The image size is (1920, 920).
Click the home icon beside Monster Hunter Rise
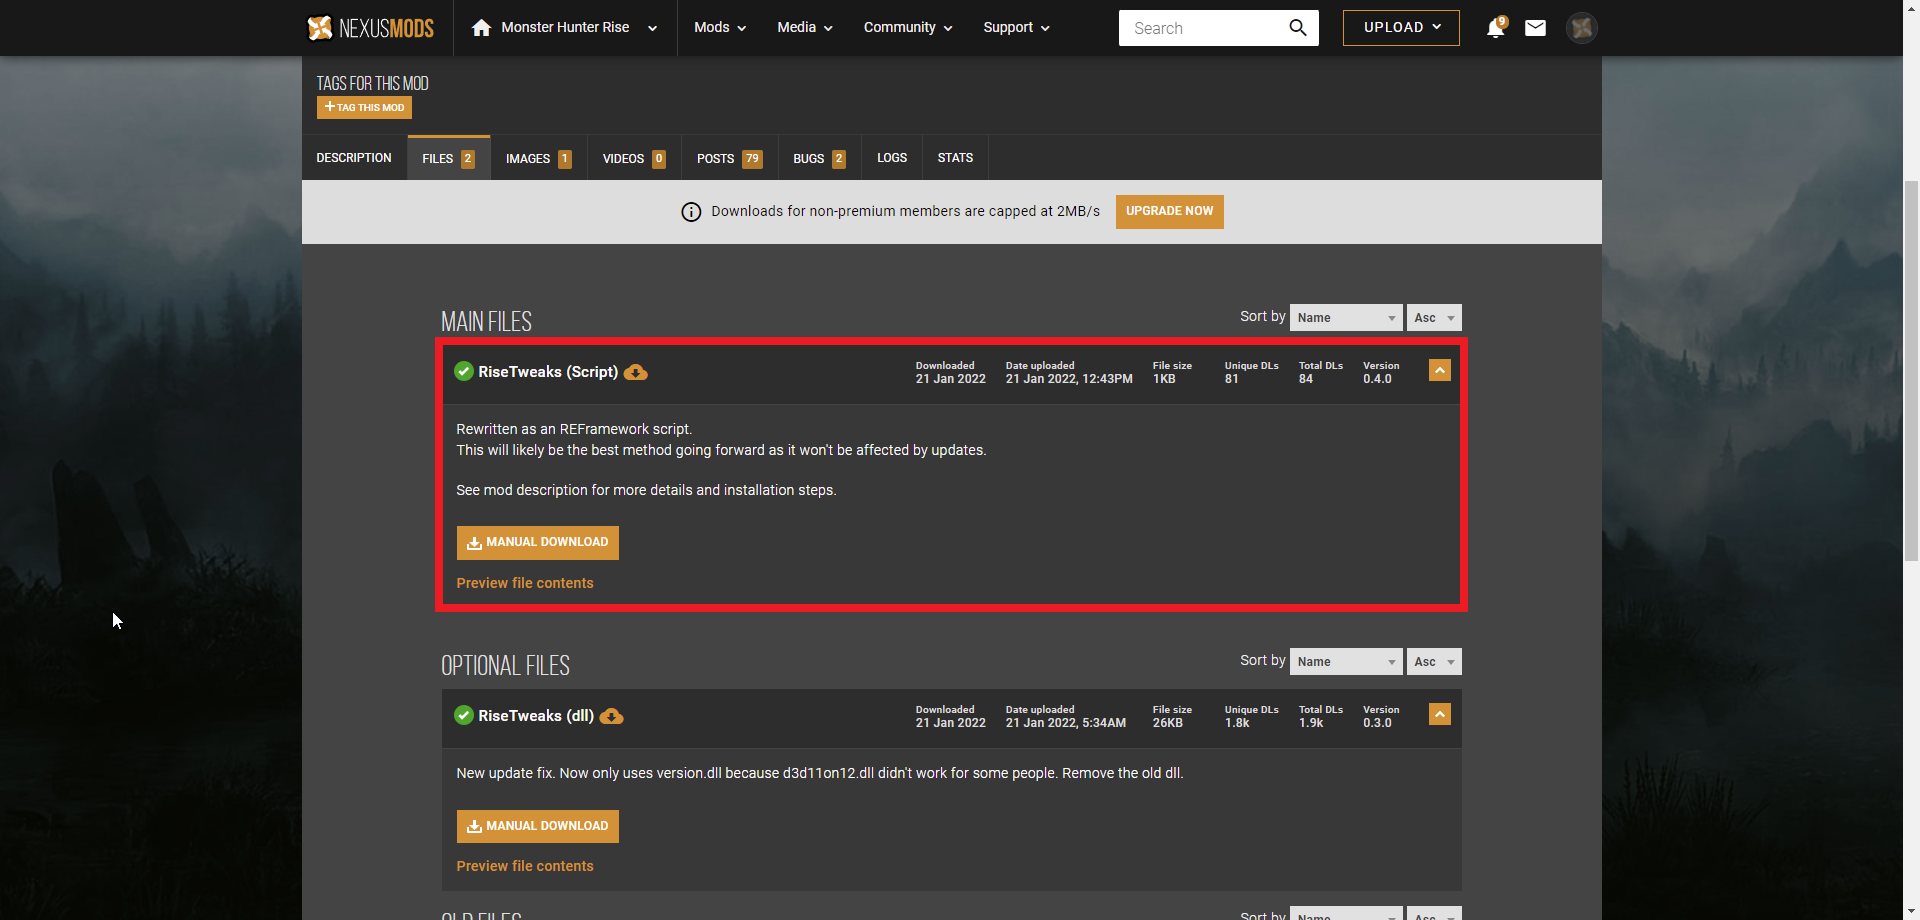tap(481, 28)
